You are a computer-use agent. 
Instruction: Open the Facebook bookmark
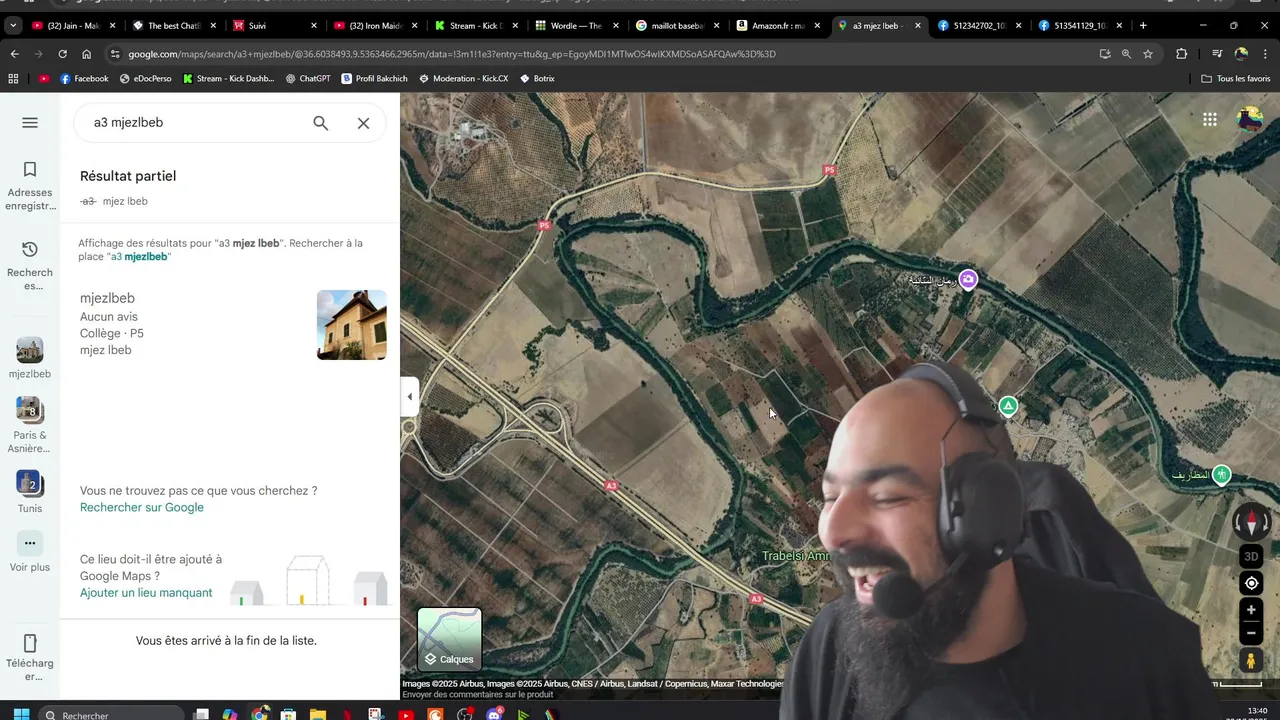[x=84, y=78]
